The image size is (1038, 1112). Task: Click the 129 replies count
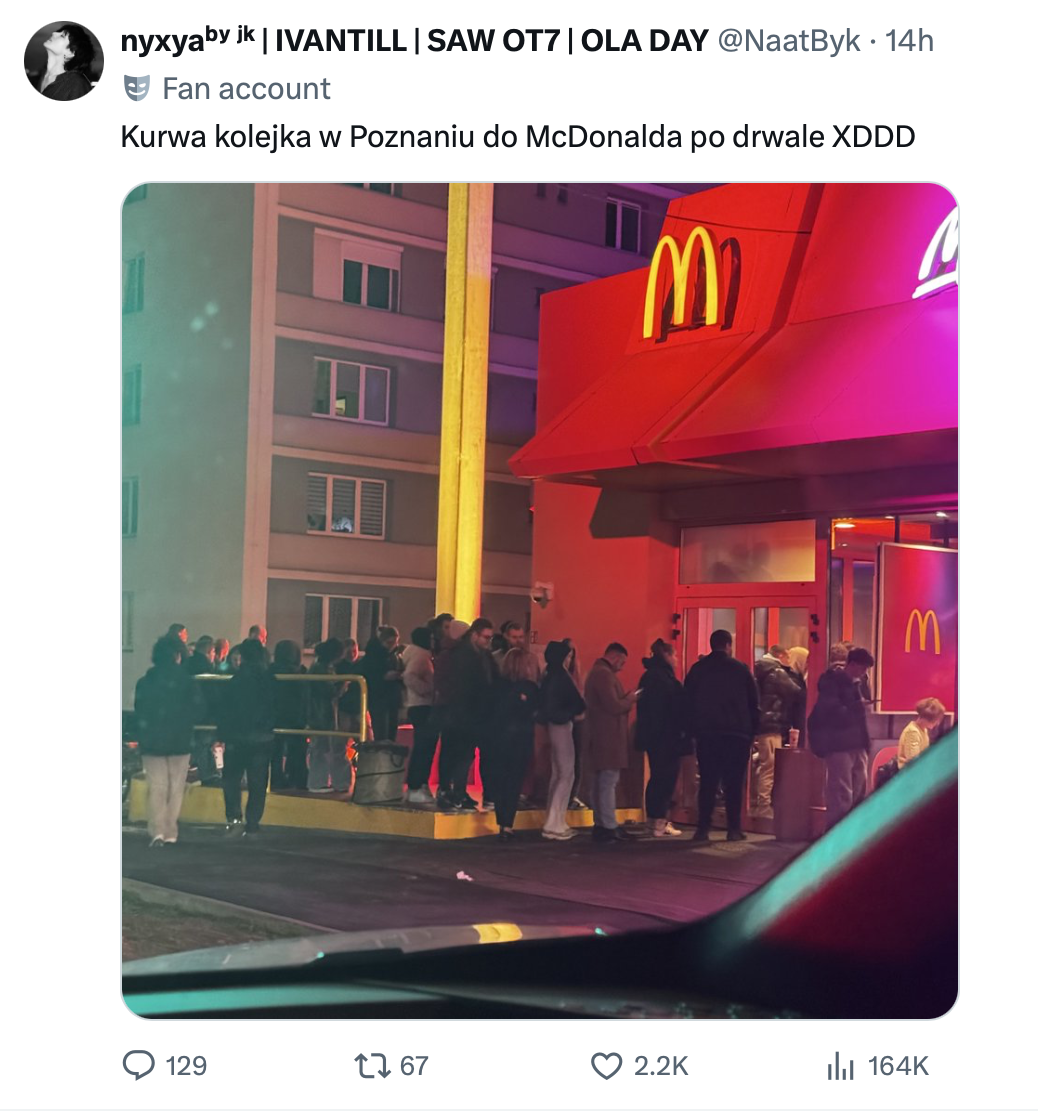(x=186, y=1066)
